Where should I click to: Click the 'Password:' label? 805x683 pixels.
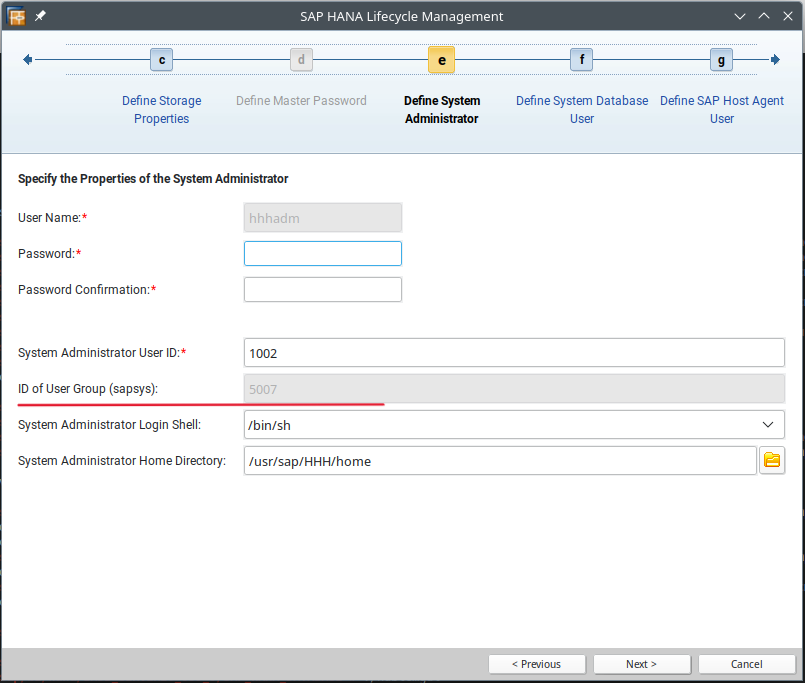pyautogui.click(x=49, y=254)
